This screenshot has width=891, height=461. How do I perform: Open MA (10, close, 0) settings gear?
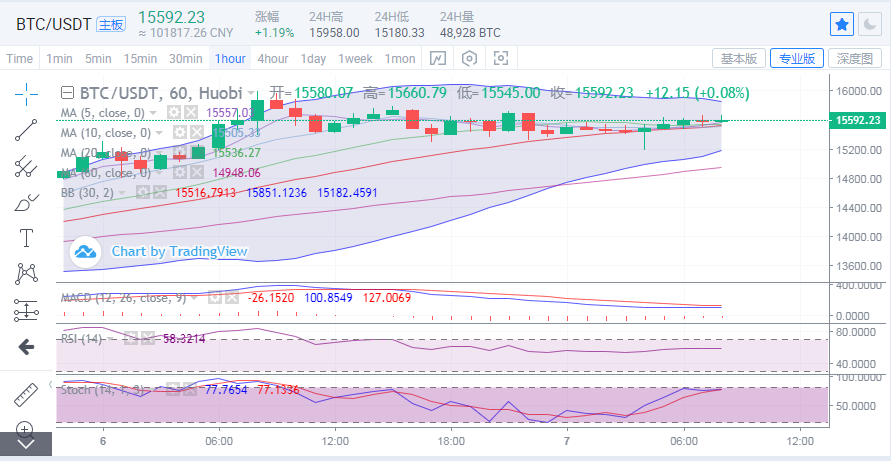[x=180, y=132]
